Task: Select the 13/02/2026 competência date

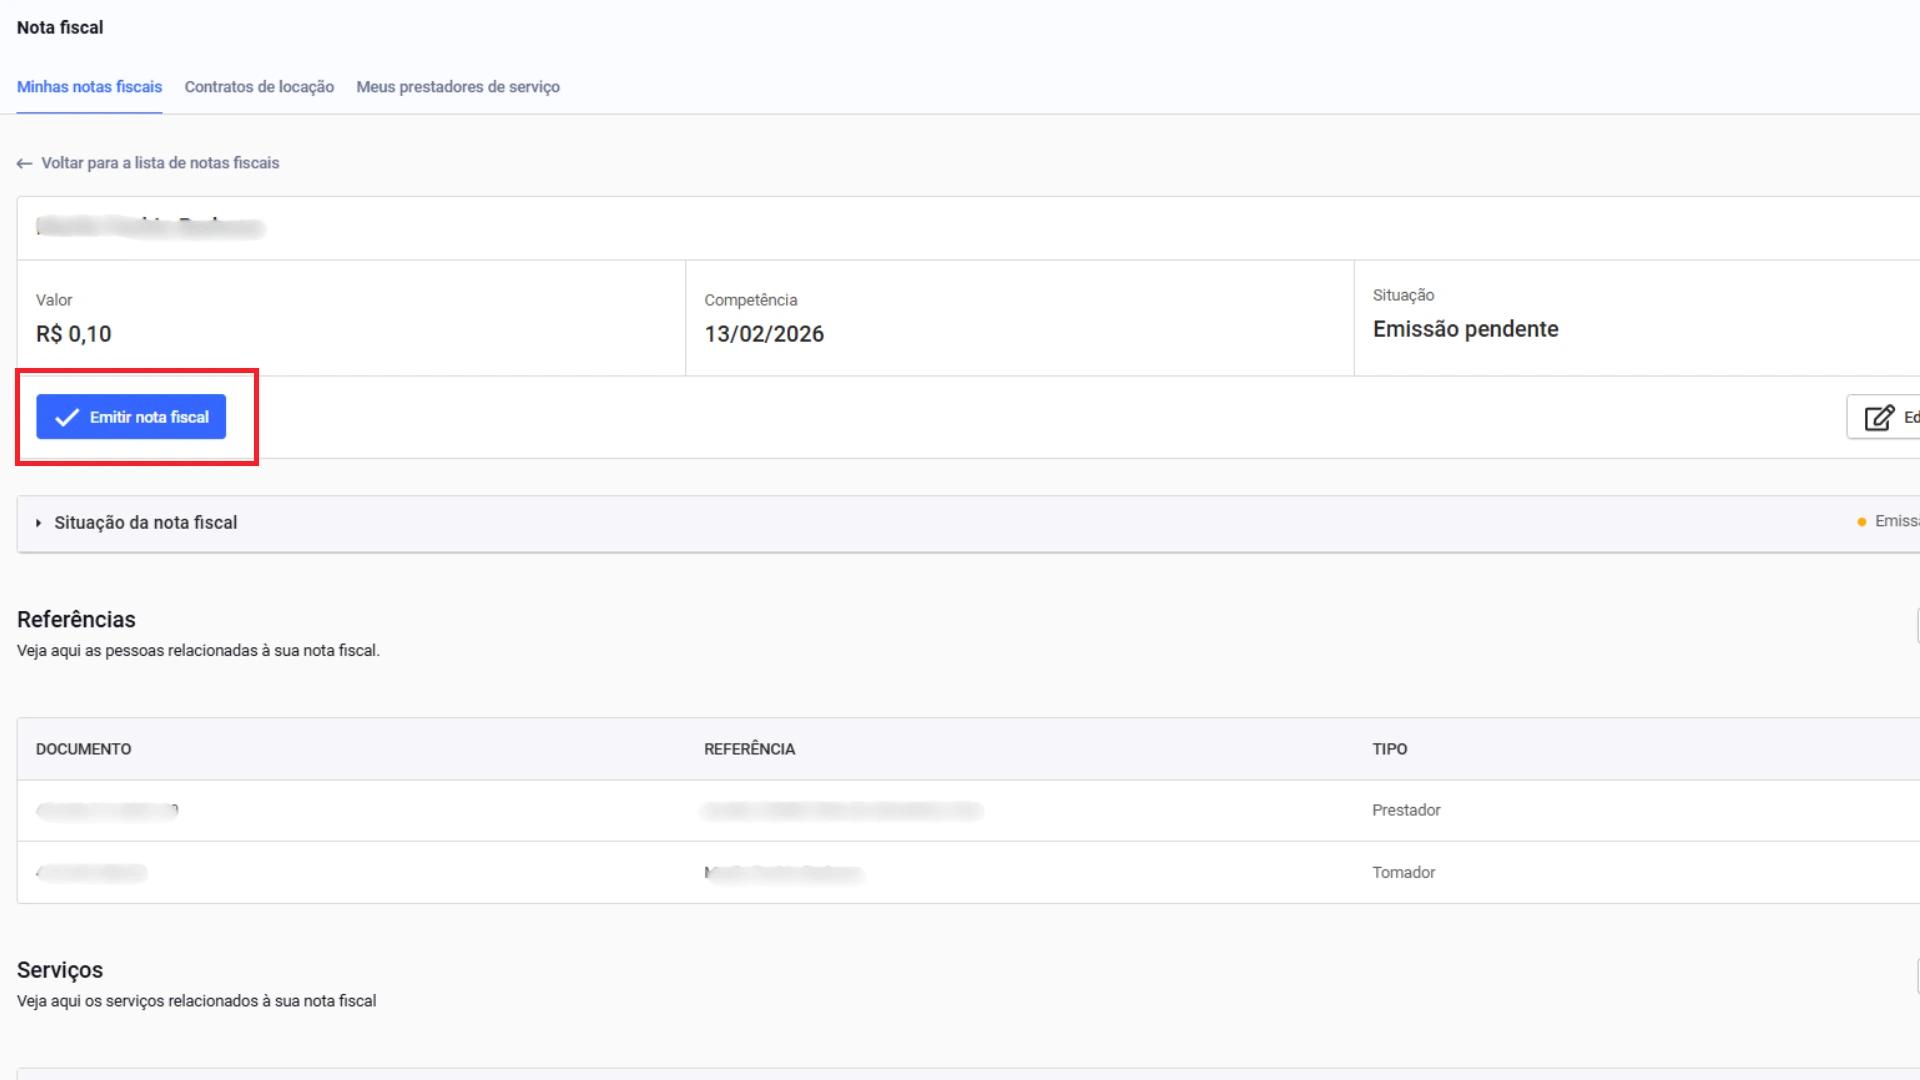Action: pyautogui.click(x=764, y=334)
